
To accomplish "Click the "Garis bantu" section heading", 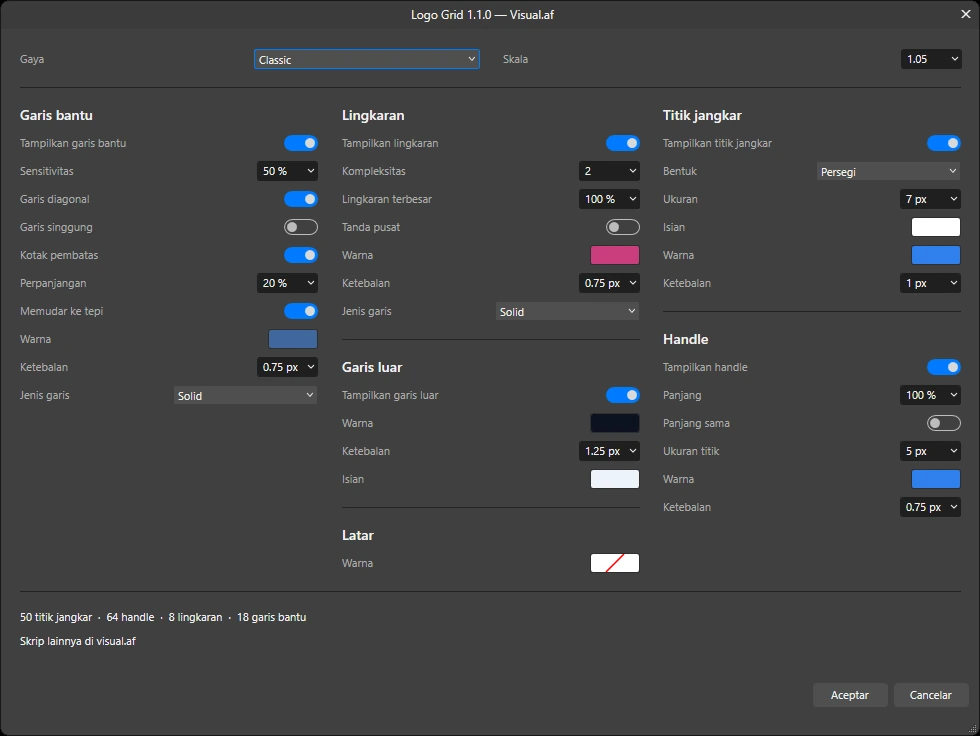I will click(x=56, y=116).
